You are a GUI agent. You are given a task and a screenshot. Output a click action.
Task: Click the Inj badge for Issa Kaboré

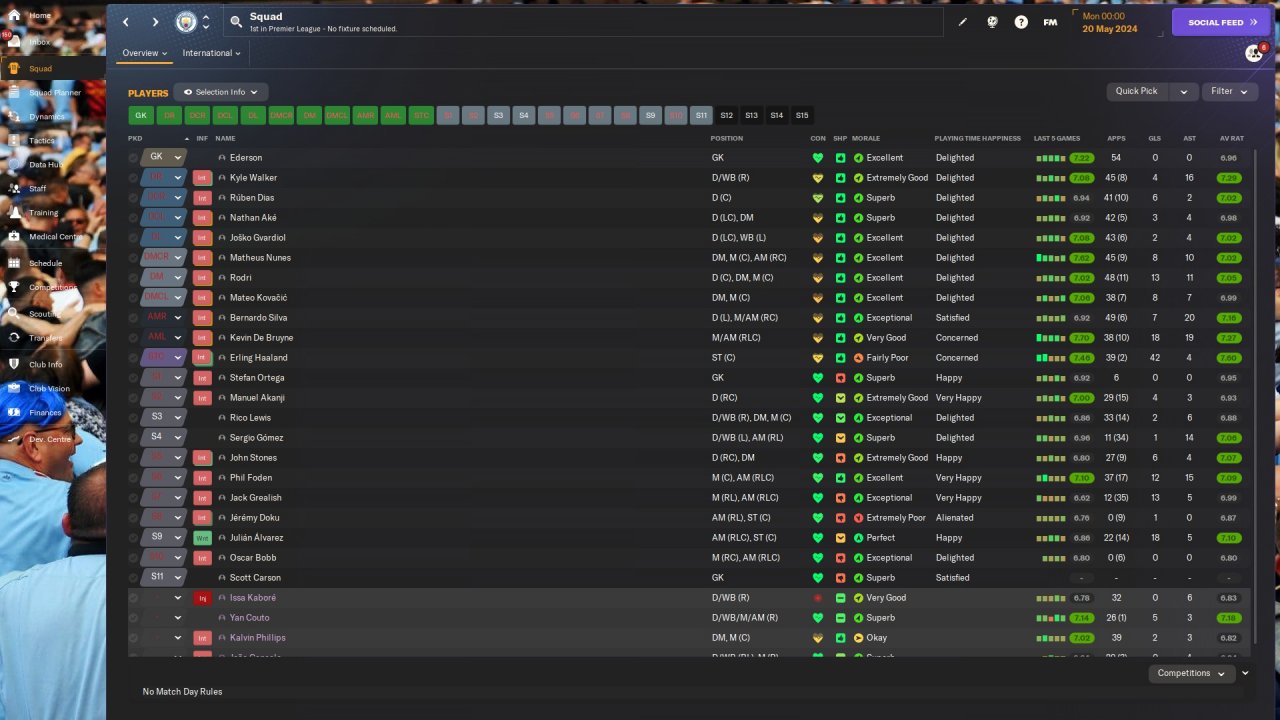click(x=202, y=598)
